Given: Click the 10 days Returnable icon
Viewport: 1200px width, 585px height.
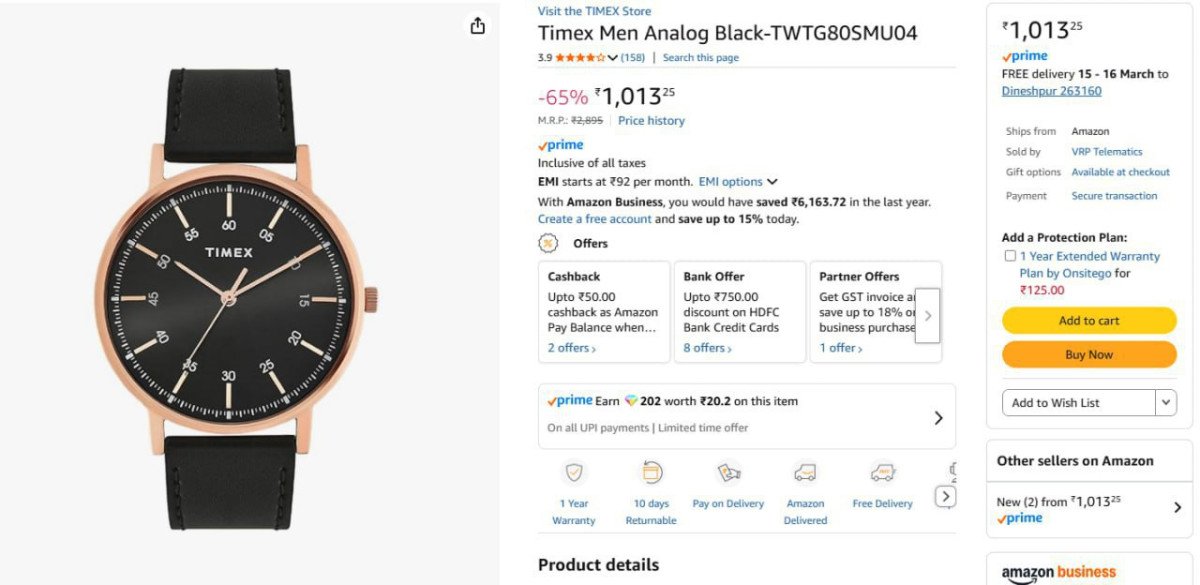Looking at the screenshot, I should pos(651,473).
